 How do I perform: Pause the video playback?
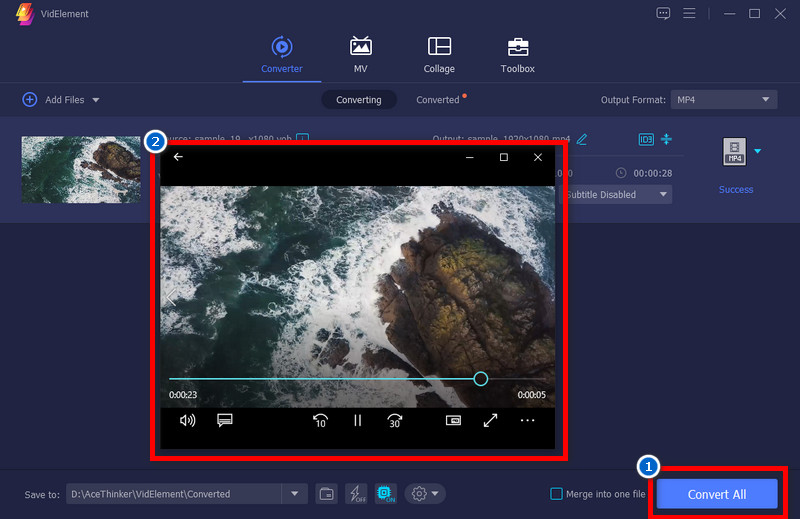point(357,421)
